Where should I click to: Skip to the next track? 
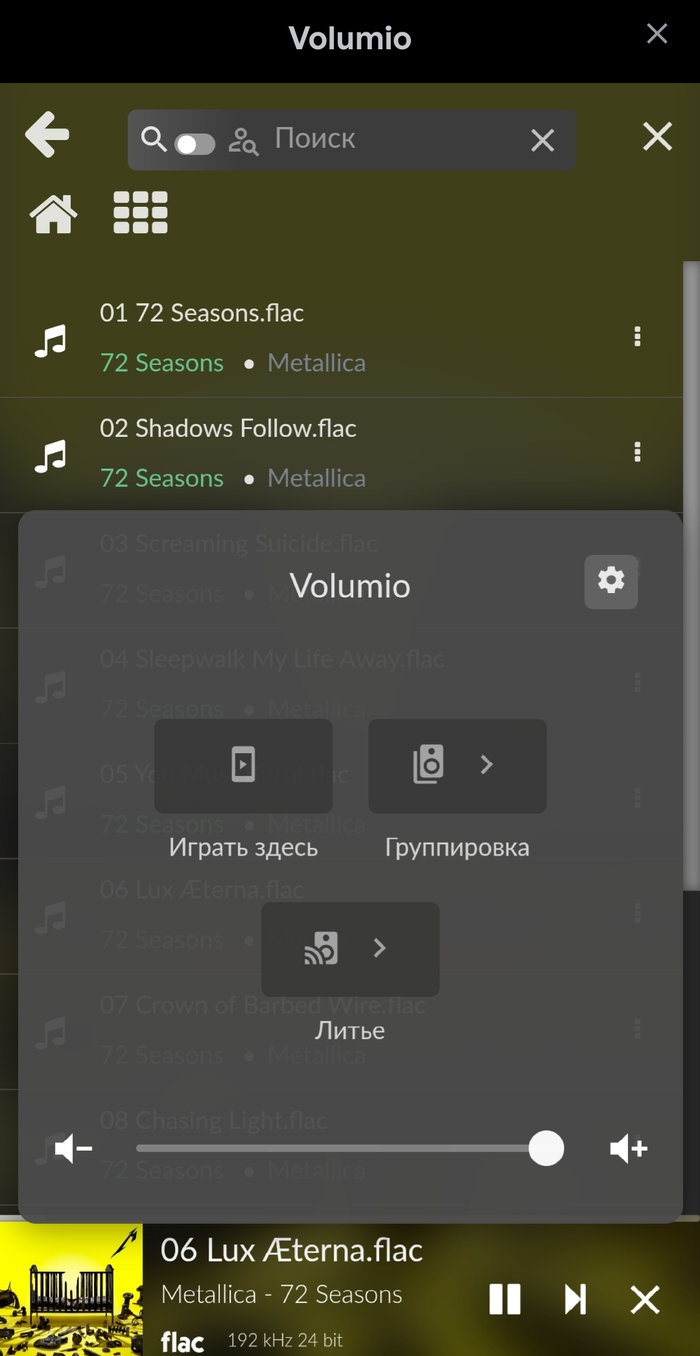(x=575, y=1299)
